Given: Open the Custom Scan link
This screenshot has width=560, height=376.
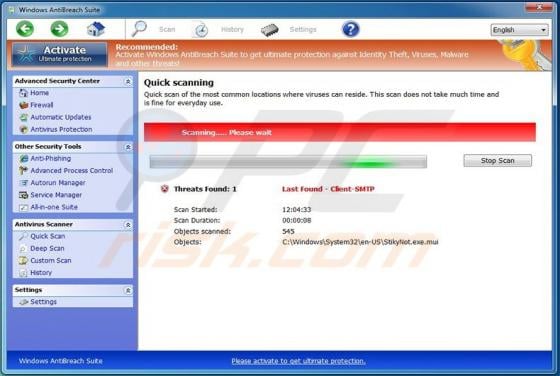Looking at the screenshot, I should pos(51,261).
